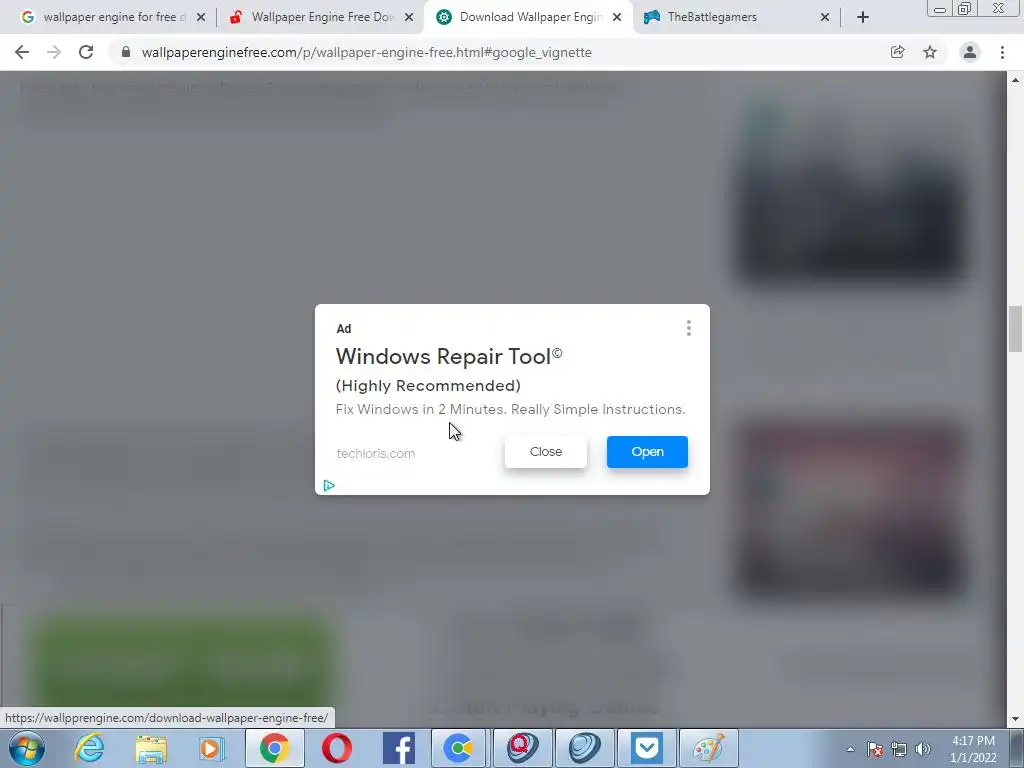This screenshot has width=1024, height=768.
Task: Close the Windows Repair Tool ad
Action: click(x=546, y=452)
